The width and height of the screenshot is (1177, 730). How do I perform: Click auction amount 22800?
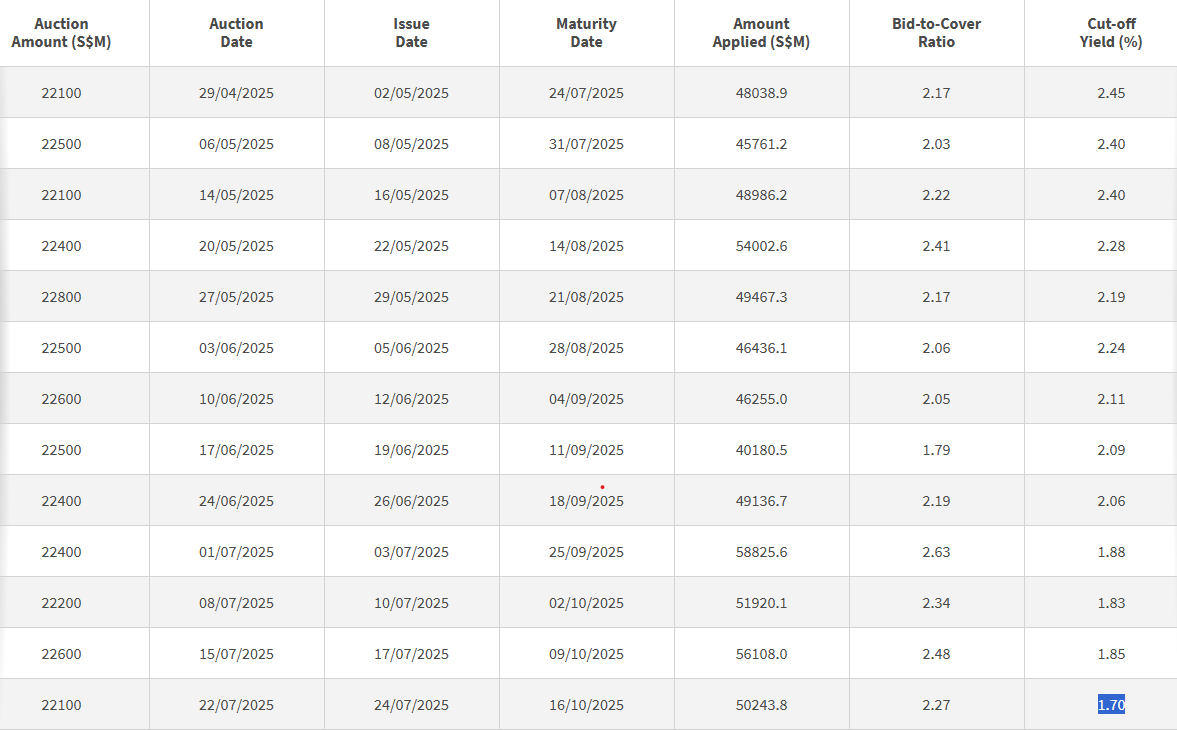point(61,297)
